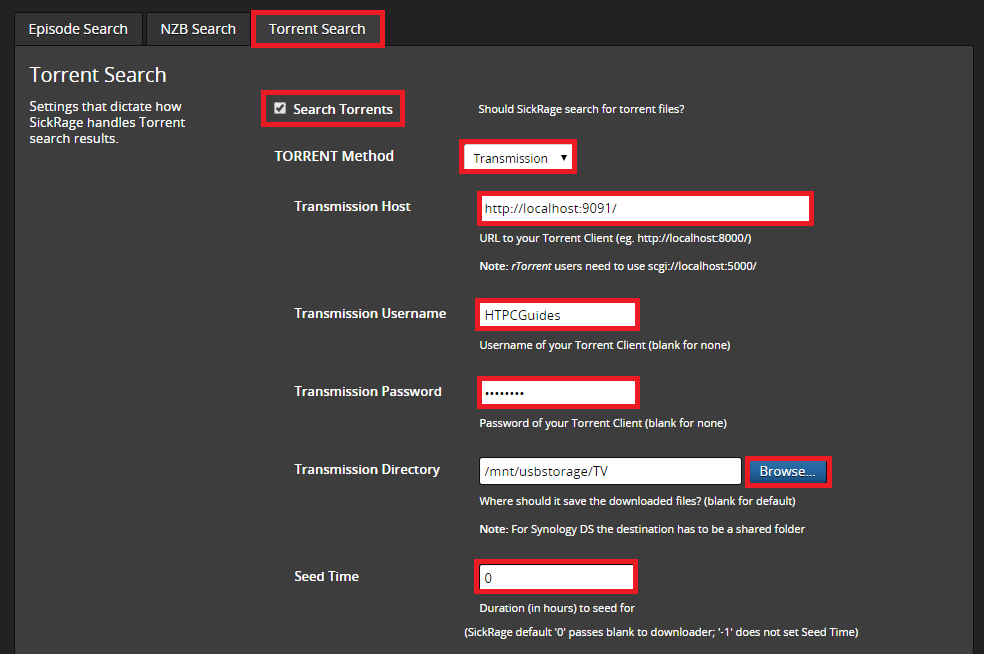Select the Transmission Directory path field
The width and height of the screenshot is (984, 654).
click(x=610, y=471)
